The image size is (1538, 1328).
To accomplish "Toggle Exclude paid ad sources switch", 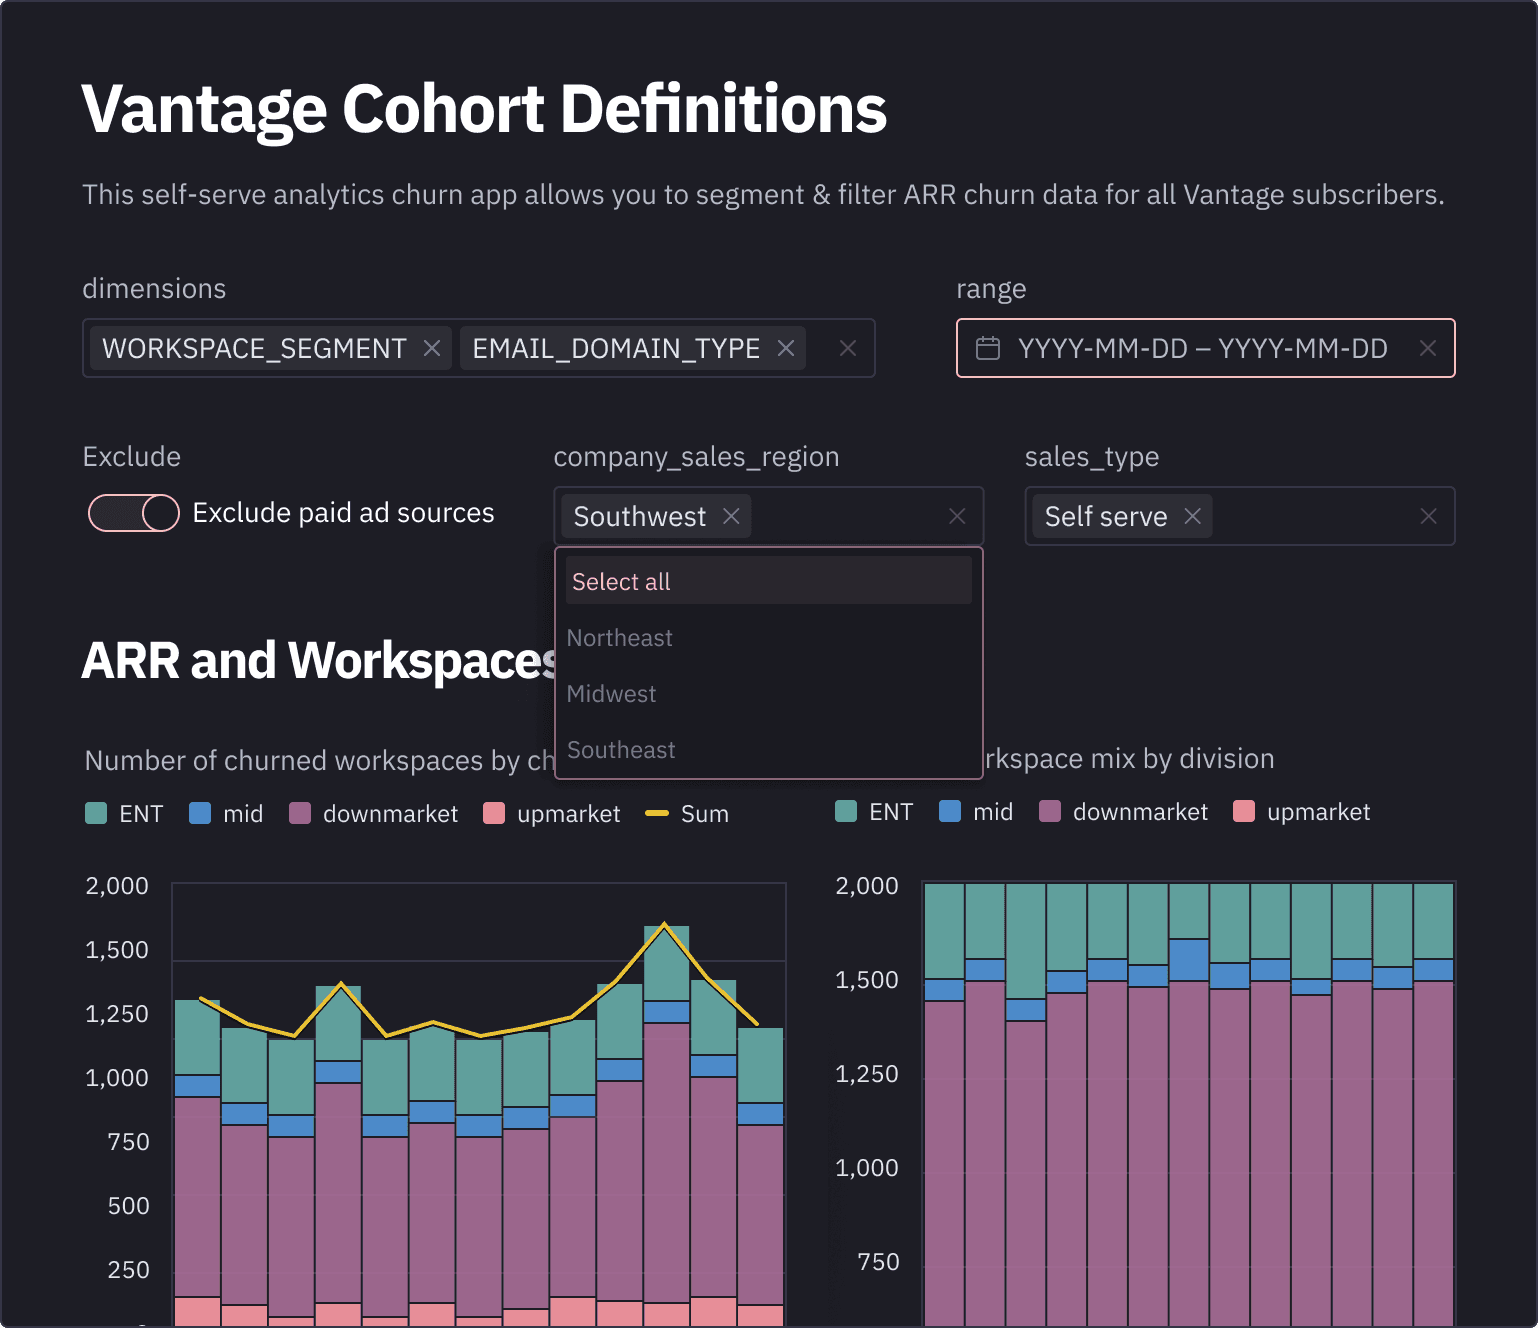I will [134, 513].
